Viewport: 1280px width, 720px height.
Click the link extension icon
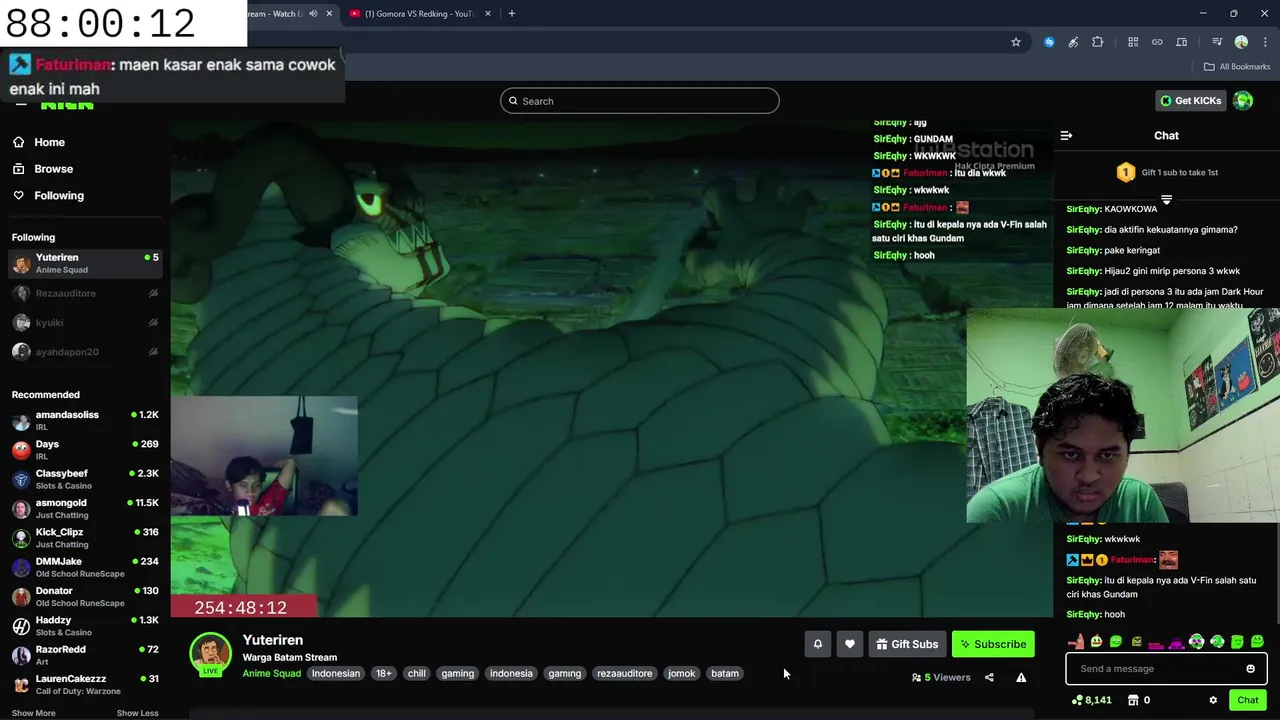[1157, 42]
